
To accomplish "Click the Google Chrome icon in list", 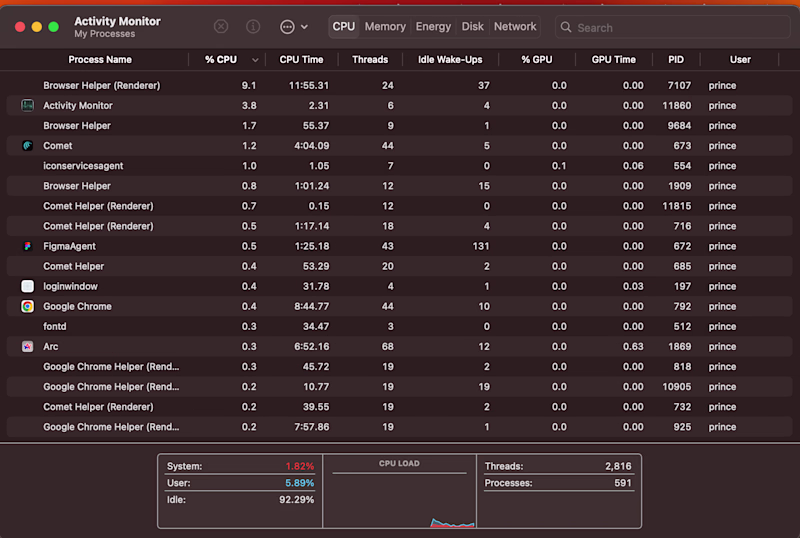I will pyautogui.click(x=28, y=306).
